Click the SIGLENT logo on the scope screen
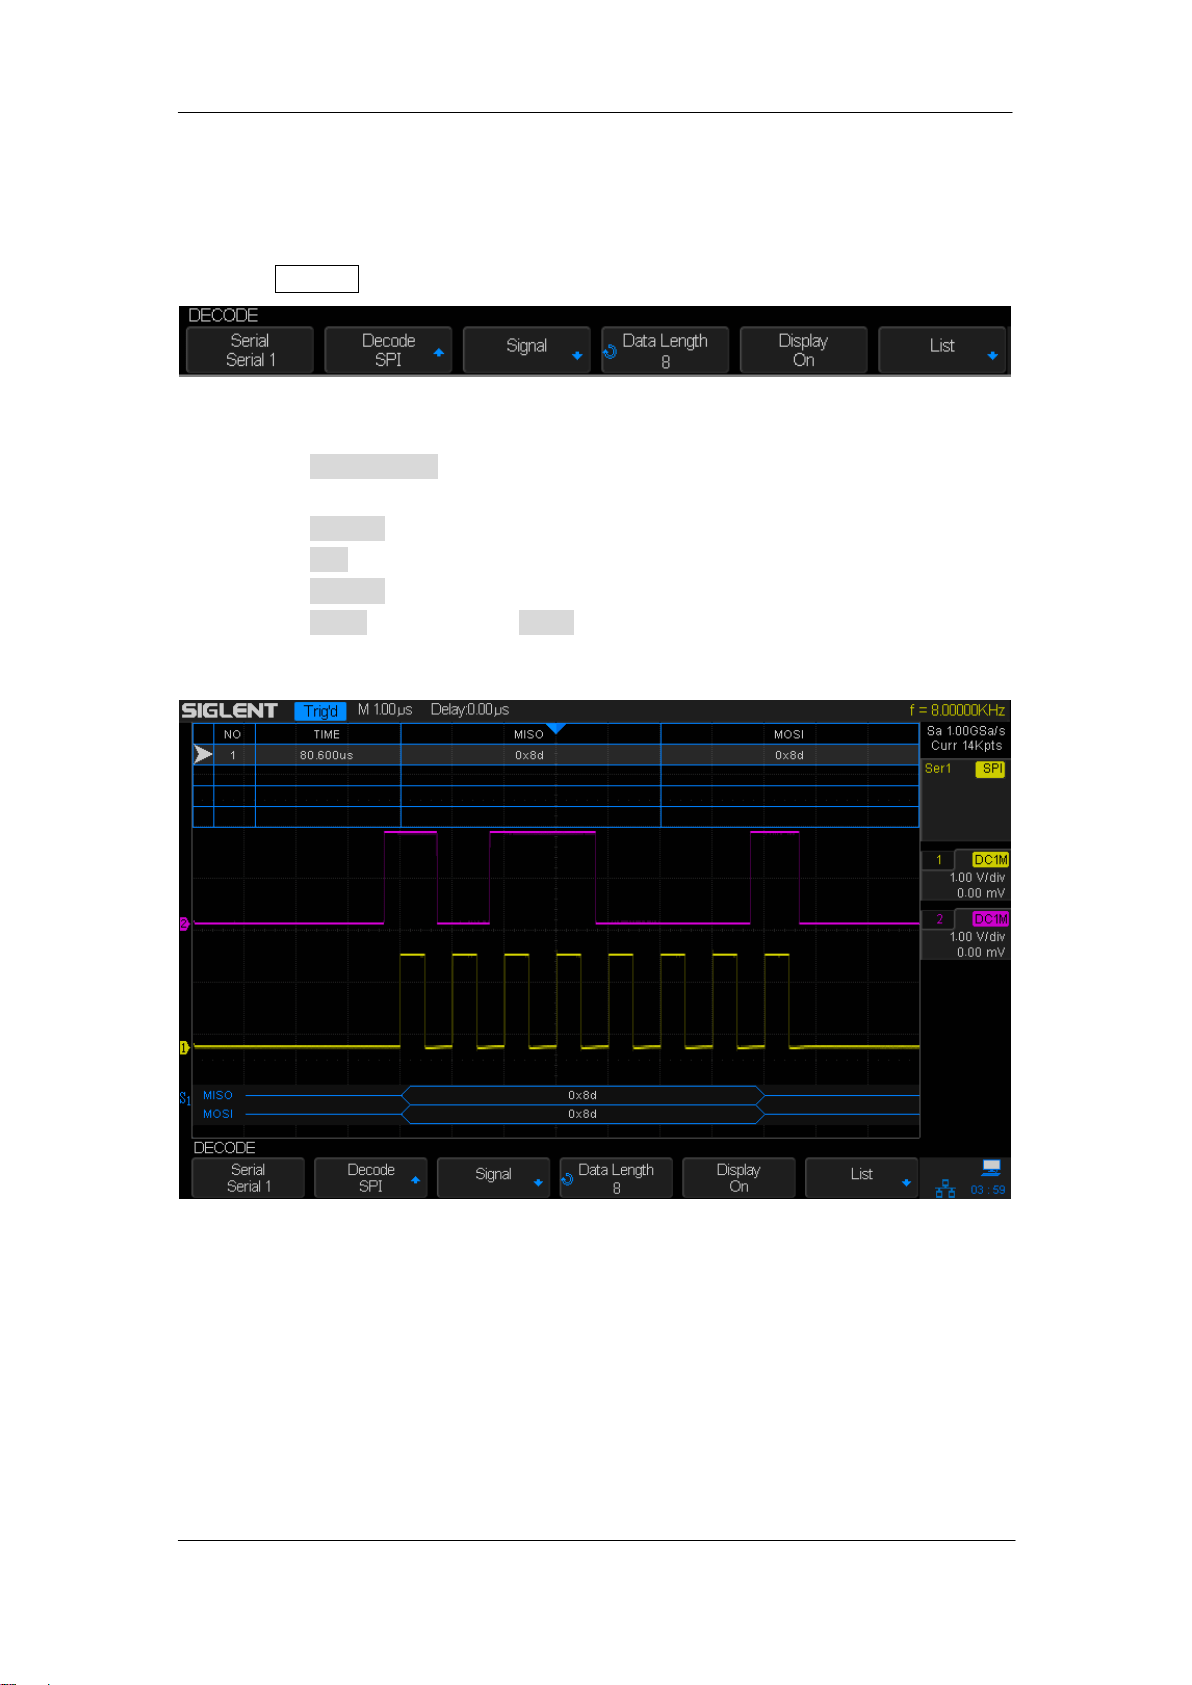Viewport: 1192px width, 1685px height. [x=229, y=710]
